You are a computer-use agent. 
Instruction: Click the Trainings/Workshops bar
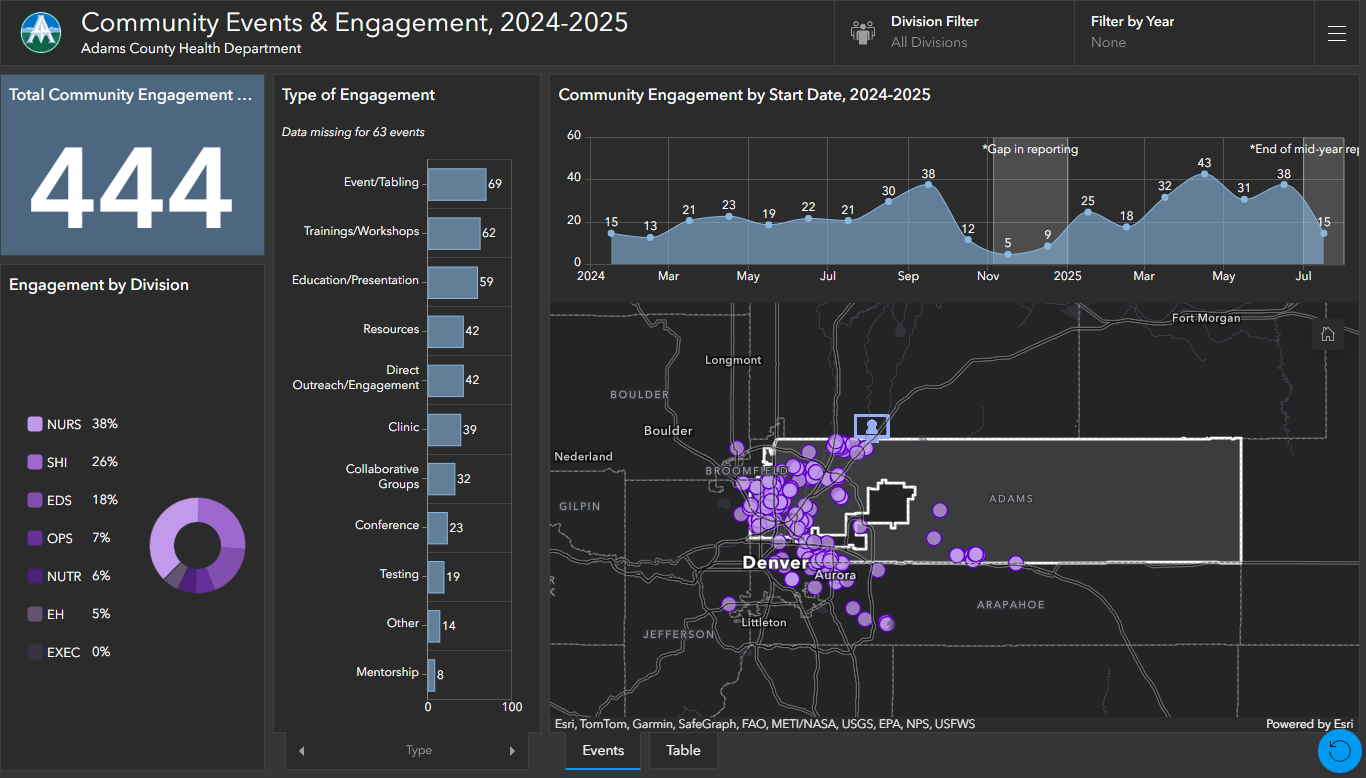454,233
